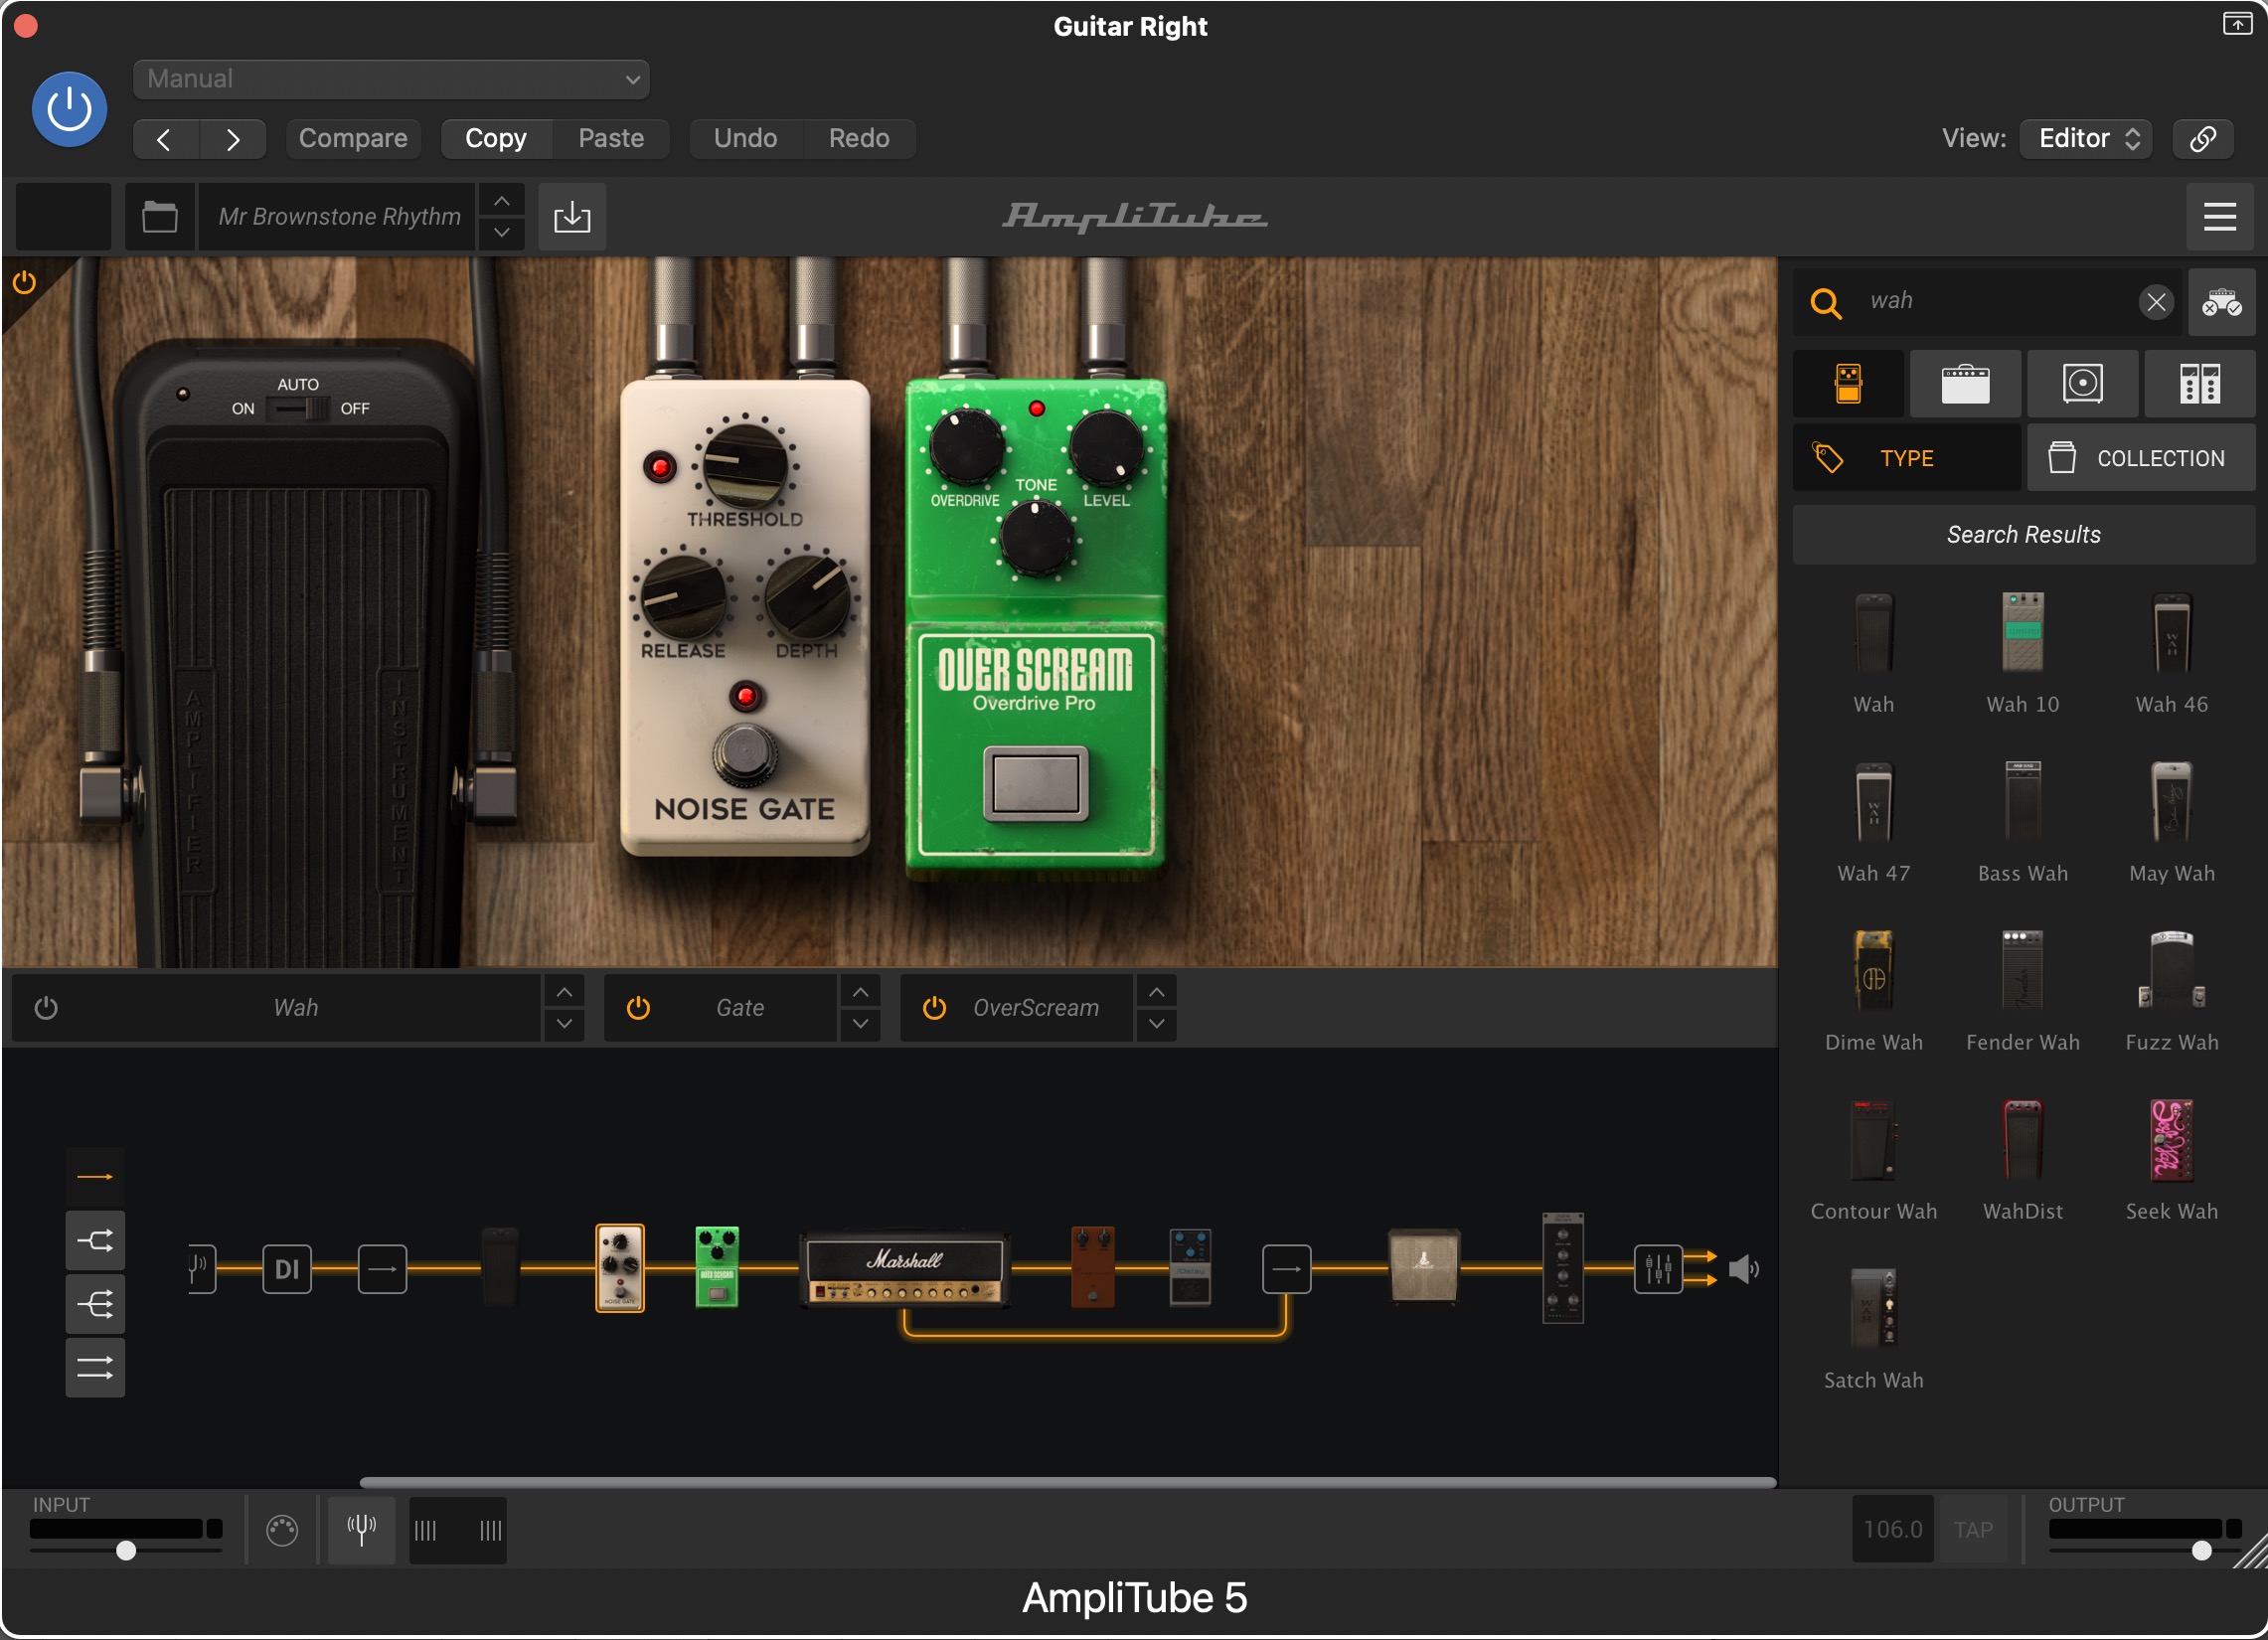Toggle the Gate slot power button

coord(638,1007)
